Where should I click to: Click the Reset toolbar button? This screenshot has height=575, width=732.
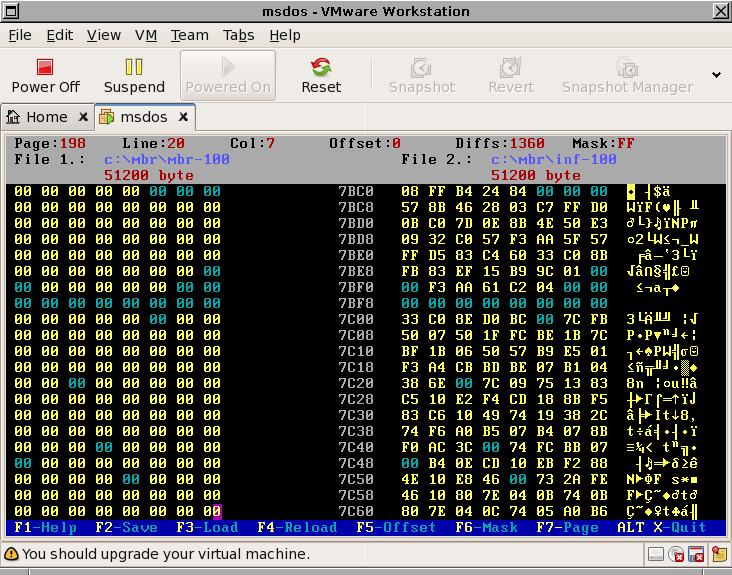click(321, 76)
